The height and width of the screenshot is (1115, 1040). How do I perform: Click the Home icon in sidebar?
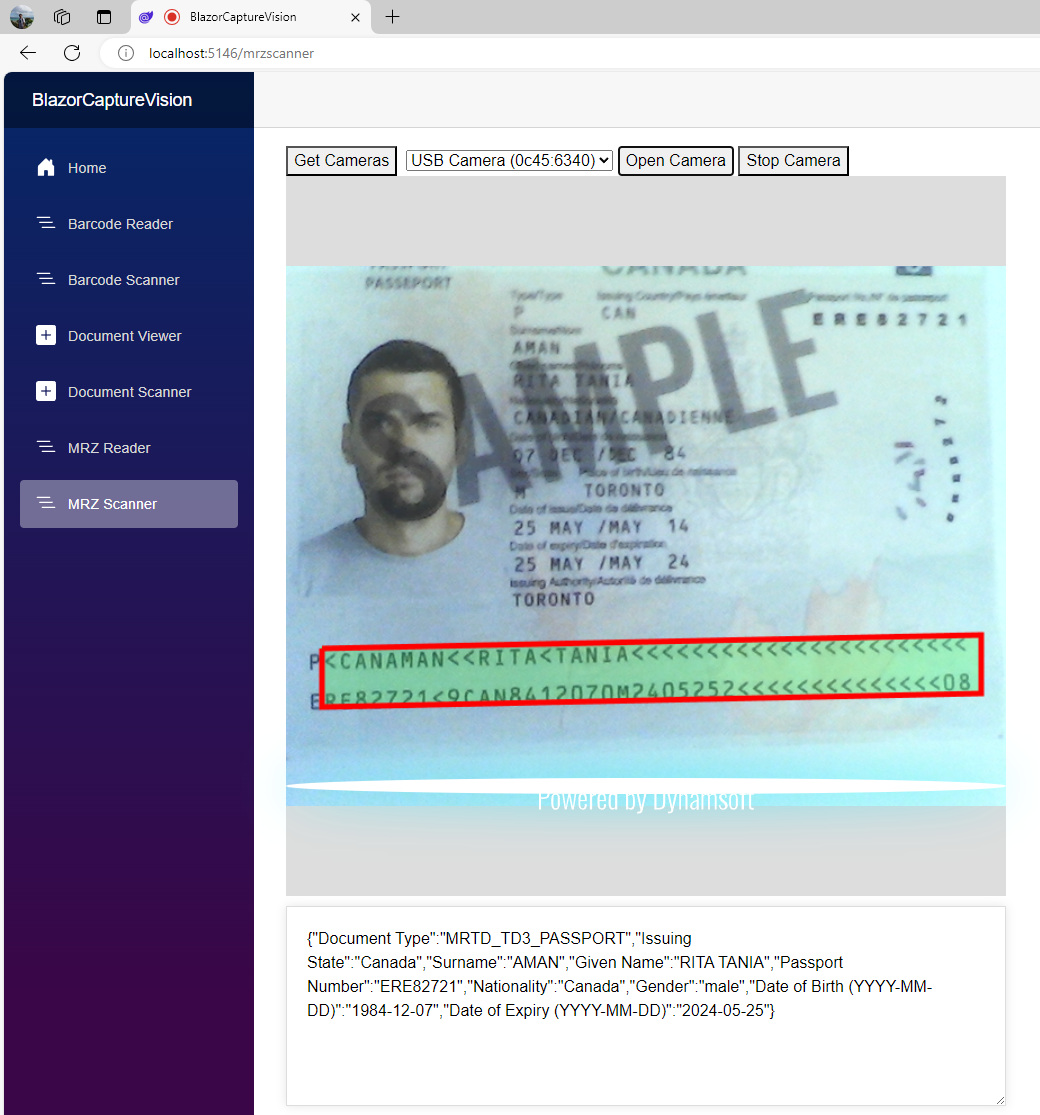click(46, 168)
